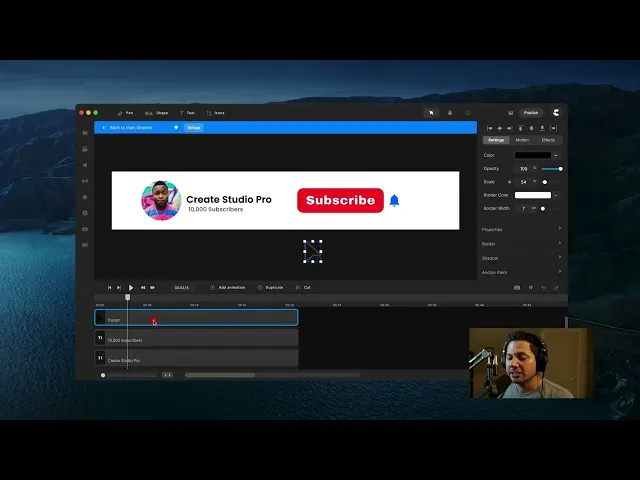Click the white Border Color swatch
This screenshot has height=480, width=640.
click(x=533, y=195)
